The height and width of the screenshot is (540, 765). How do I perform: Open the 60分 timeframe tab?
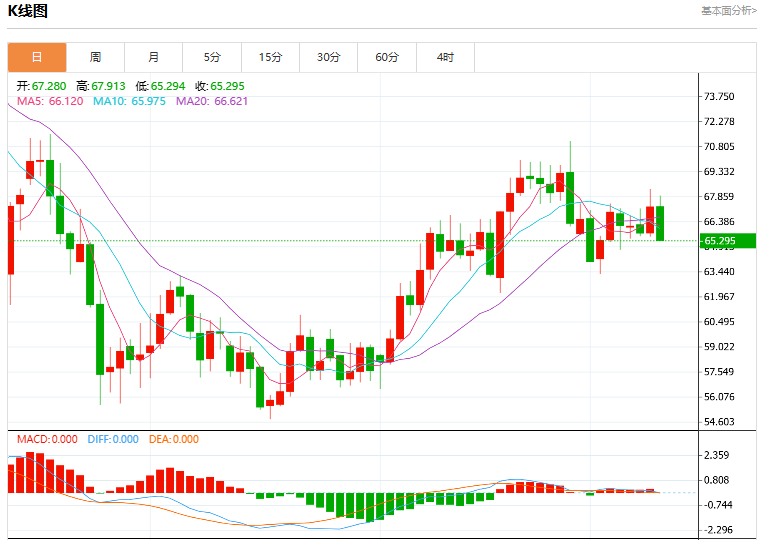pos(387,57)
